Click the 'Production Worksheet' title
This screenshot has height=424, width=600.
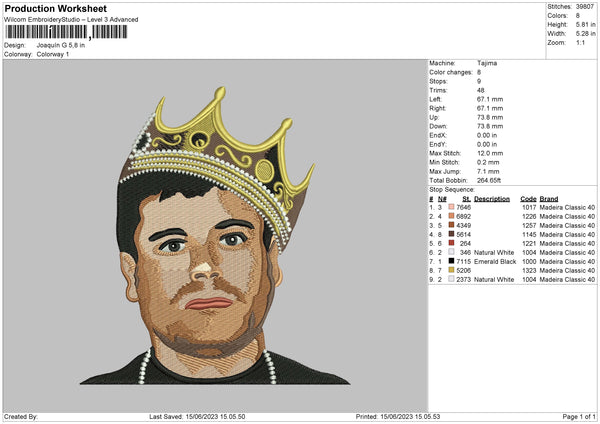[x=56, y=8]
